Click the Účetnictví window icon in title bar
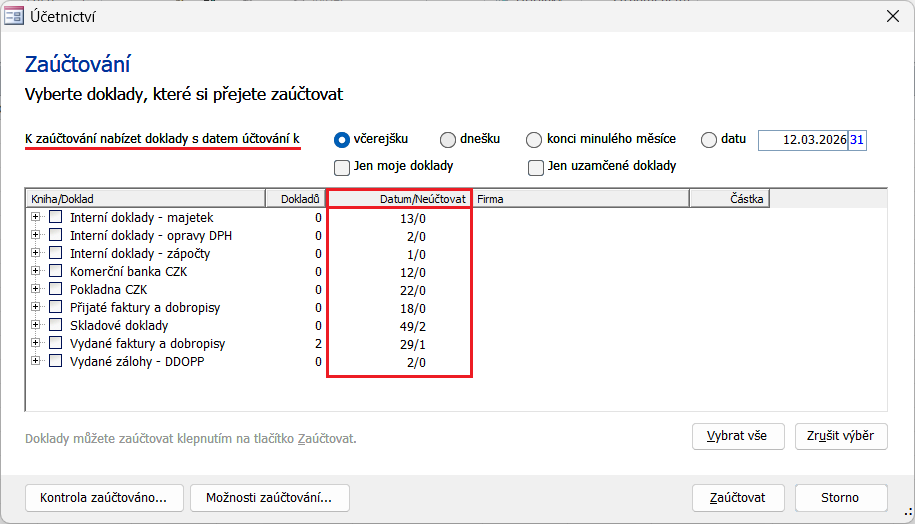 [x=13, y=16]
